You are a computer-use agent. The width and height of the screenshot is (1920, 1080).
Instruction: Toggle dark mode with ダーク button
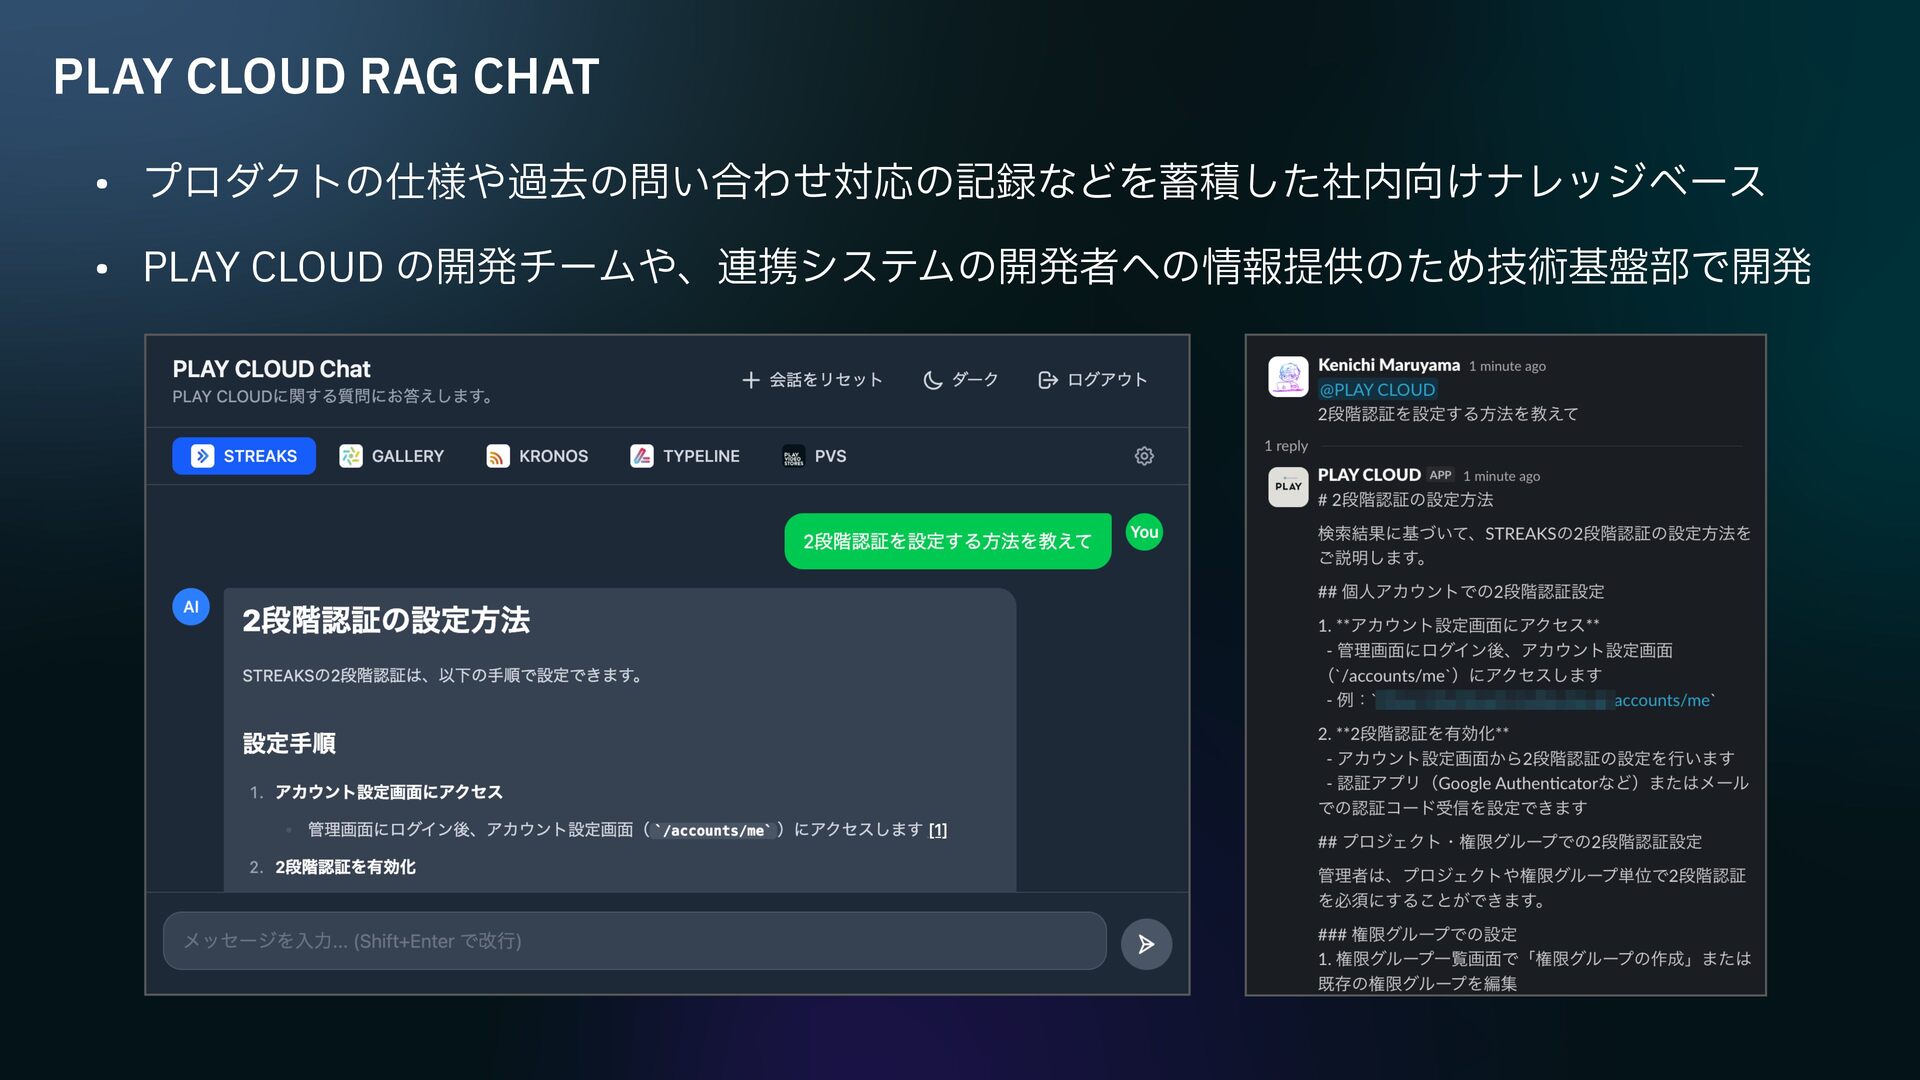961,380
